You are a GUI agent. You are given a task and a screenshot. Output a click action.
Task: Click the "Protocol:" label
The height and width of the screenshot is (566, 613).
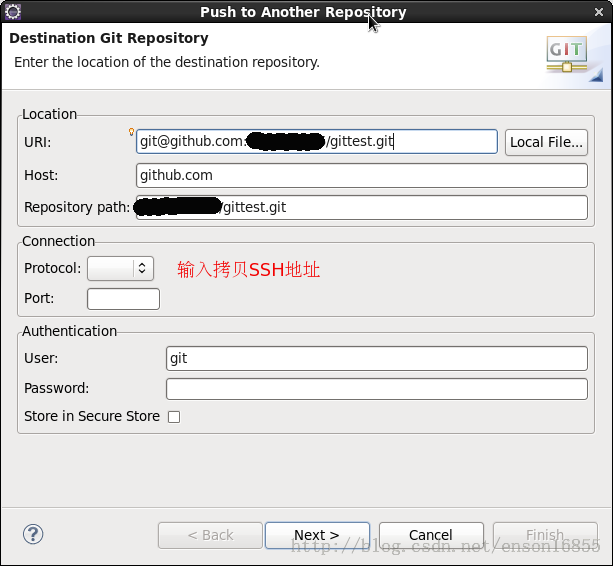(x=52, y=269)
